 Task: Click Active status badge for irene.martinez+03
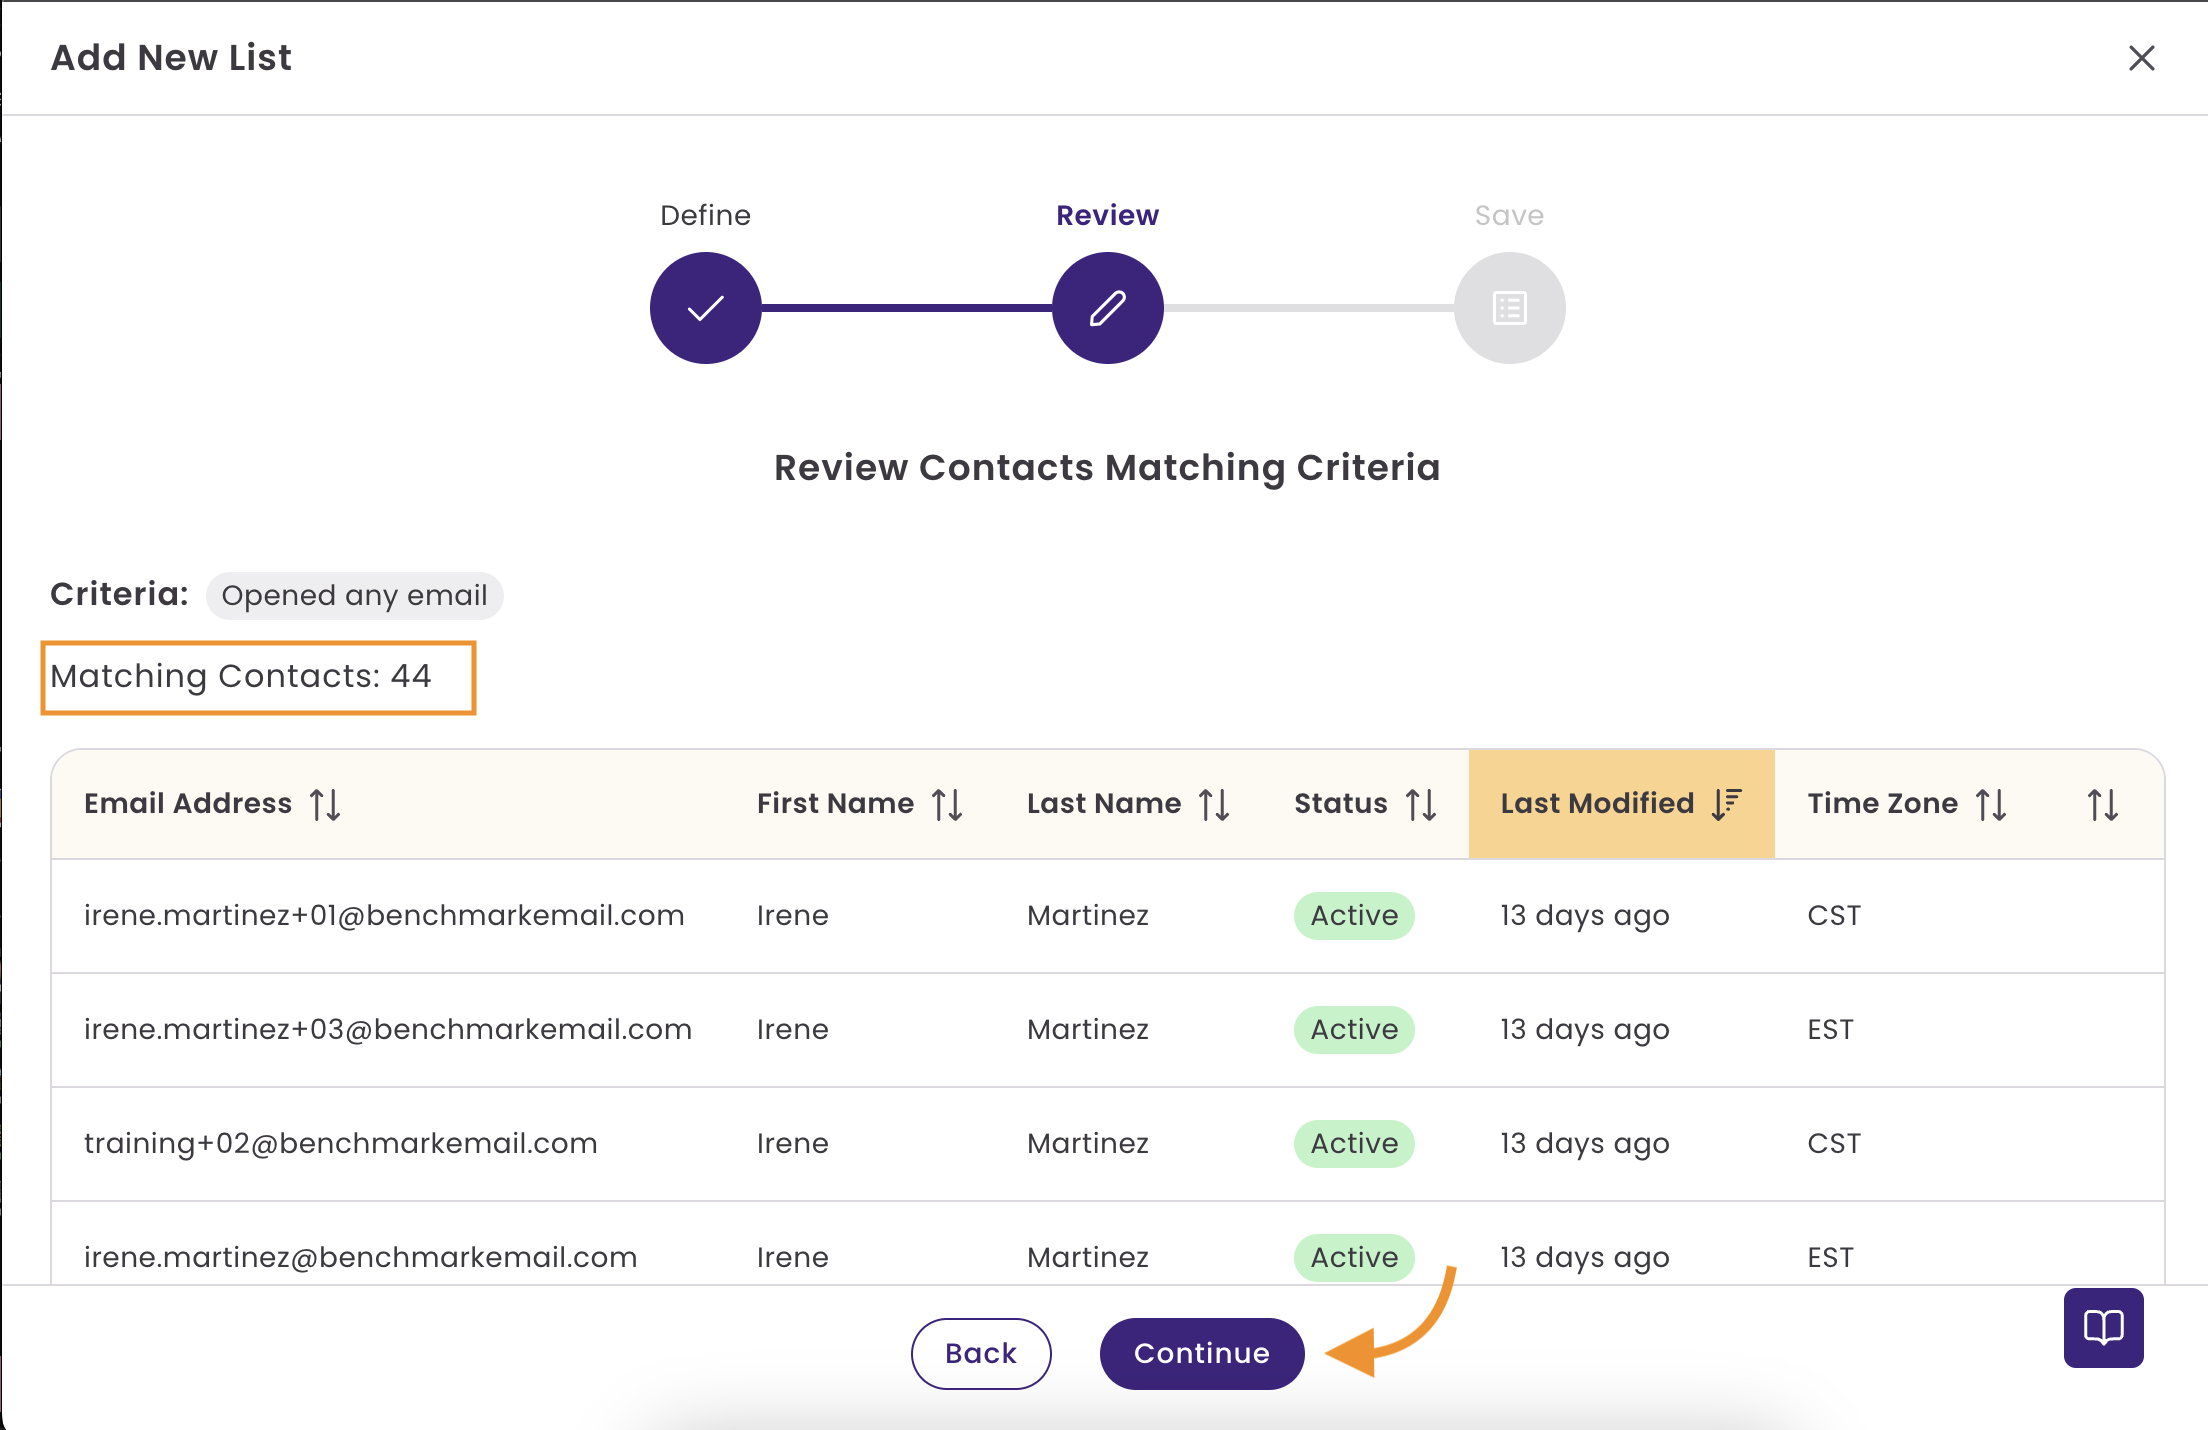1354,1029
